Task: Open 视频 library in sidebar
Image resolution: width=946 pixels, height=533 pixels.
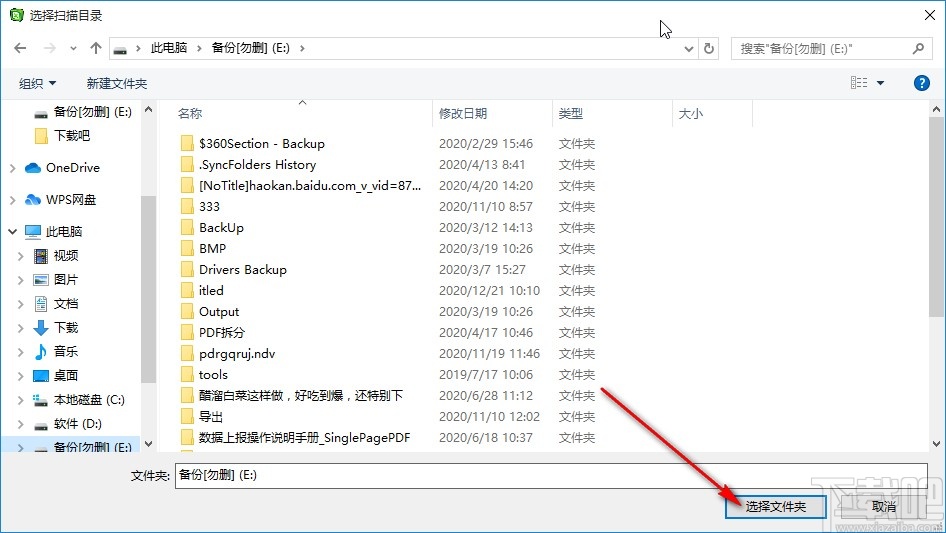Action: pos(66,256)
